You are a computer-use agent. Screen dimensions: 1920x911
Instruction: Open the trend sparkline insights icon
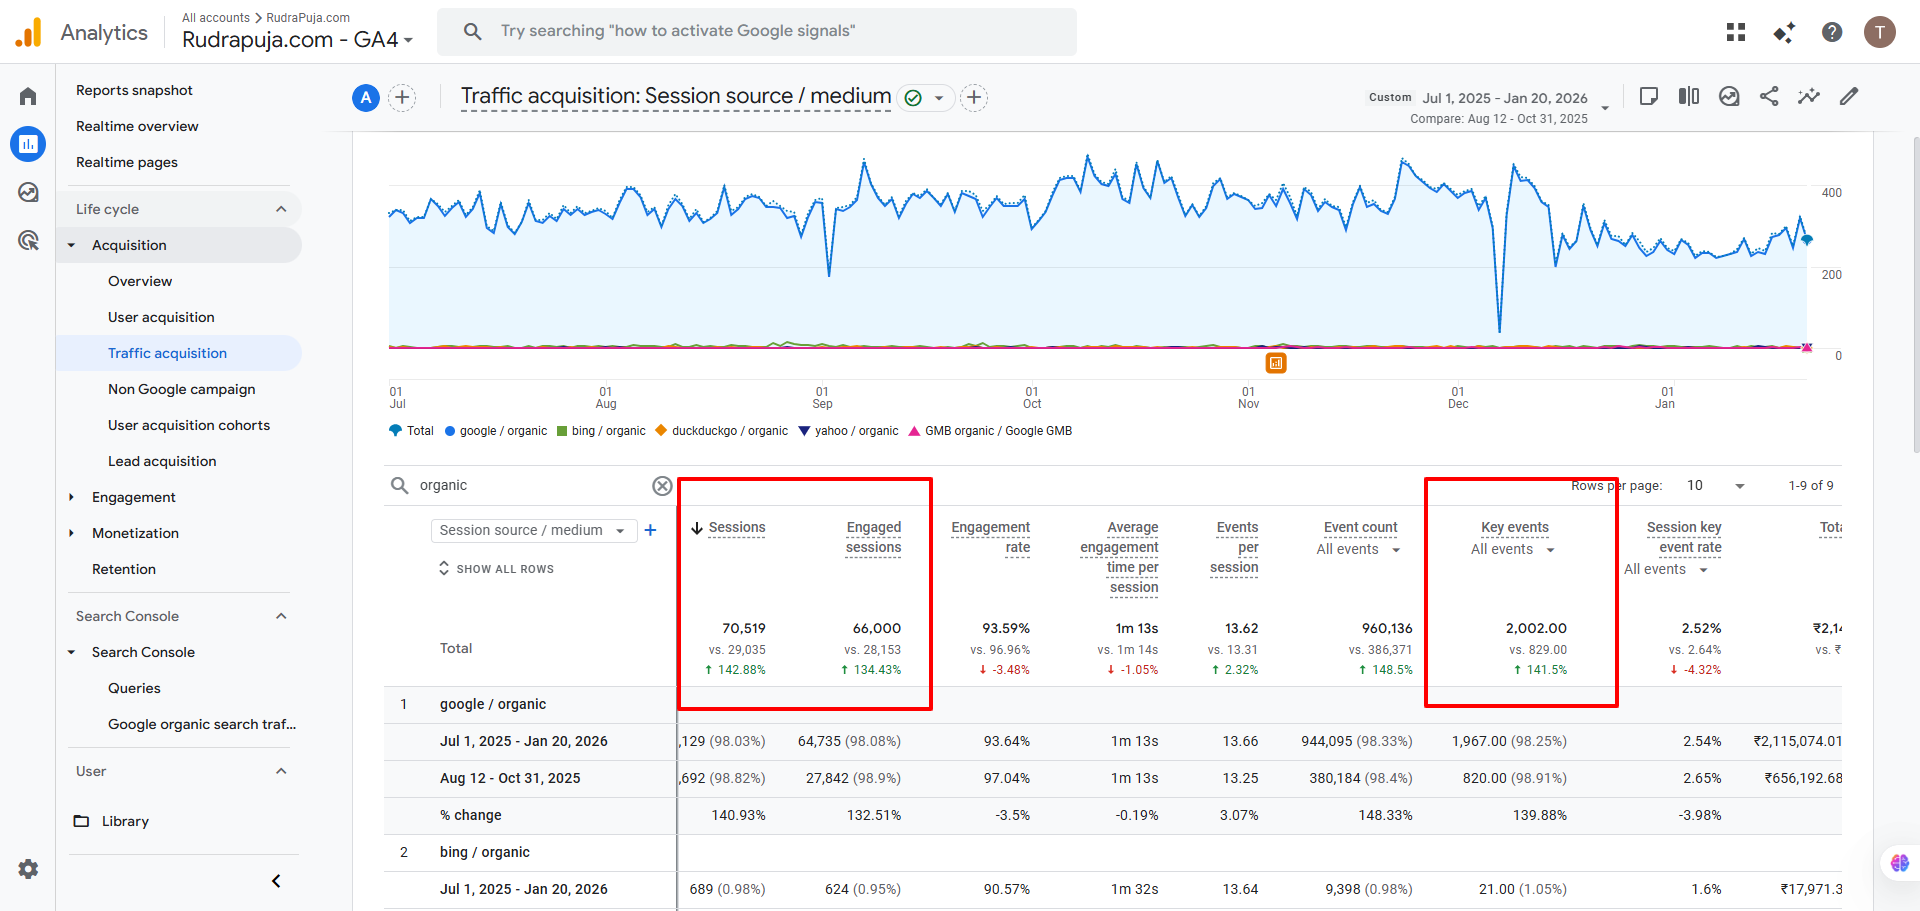point(1809,96)
